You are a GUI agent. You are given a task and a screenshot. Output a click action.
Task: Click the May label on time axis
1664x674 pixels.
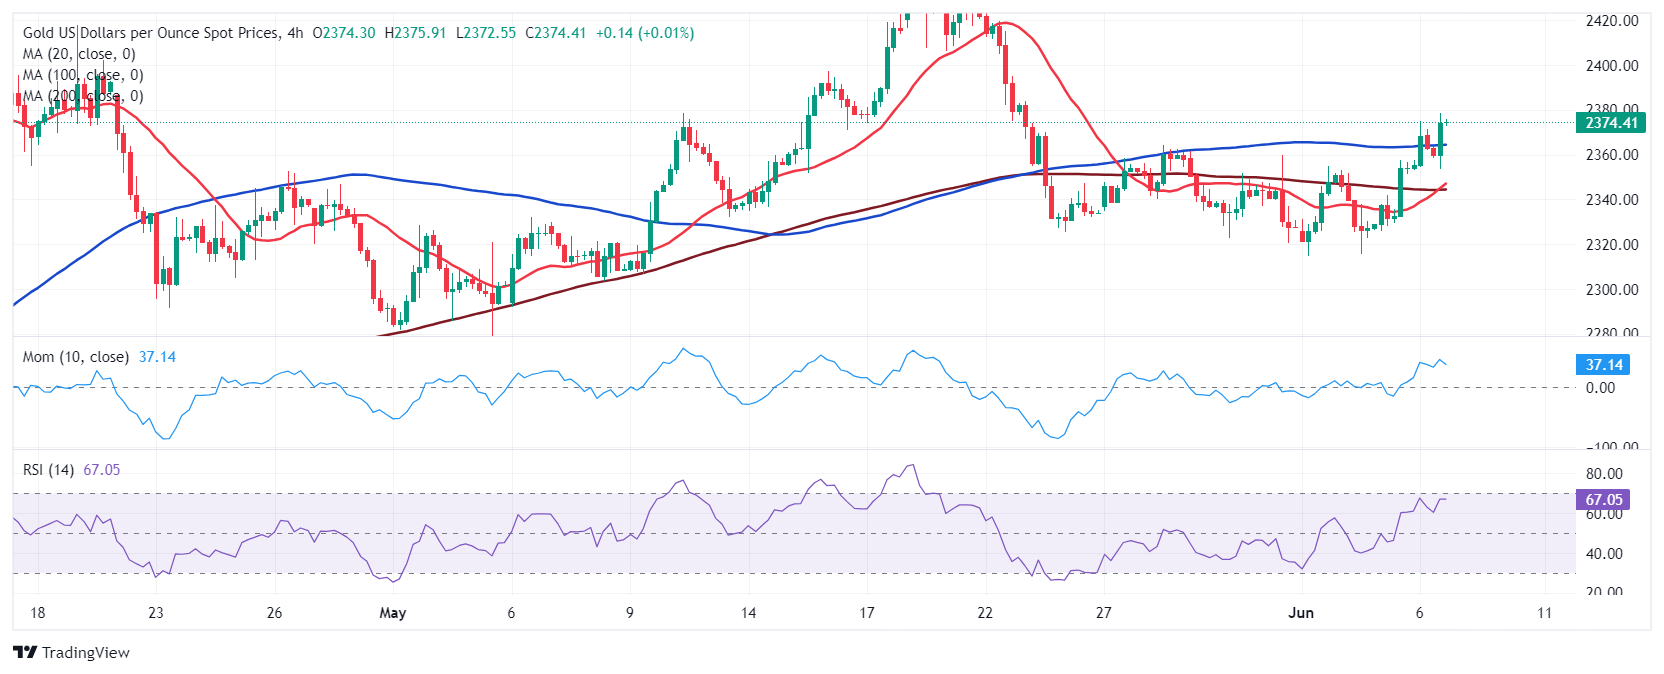[393, 612]
